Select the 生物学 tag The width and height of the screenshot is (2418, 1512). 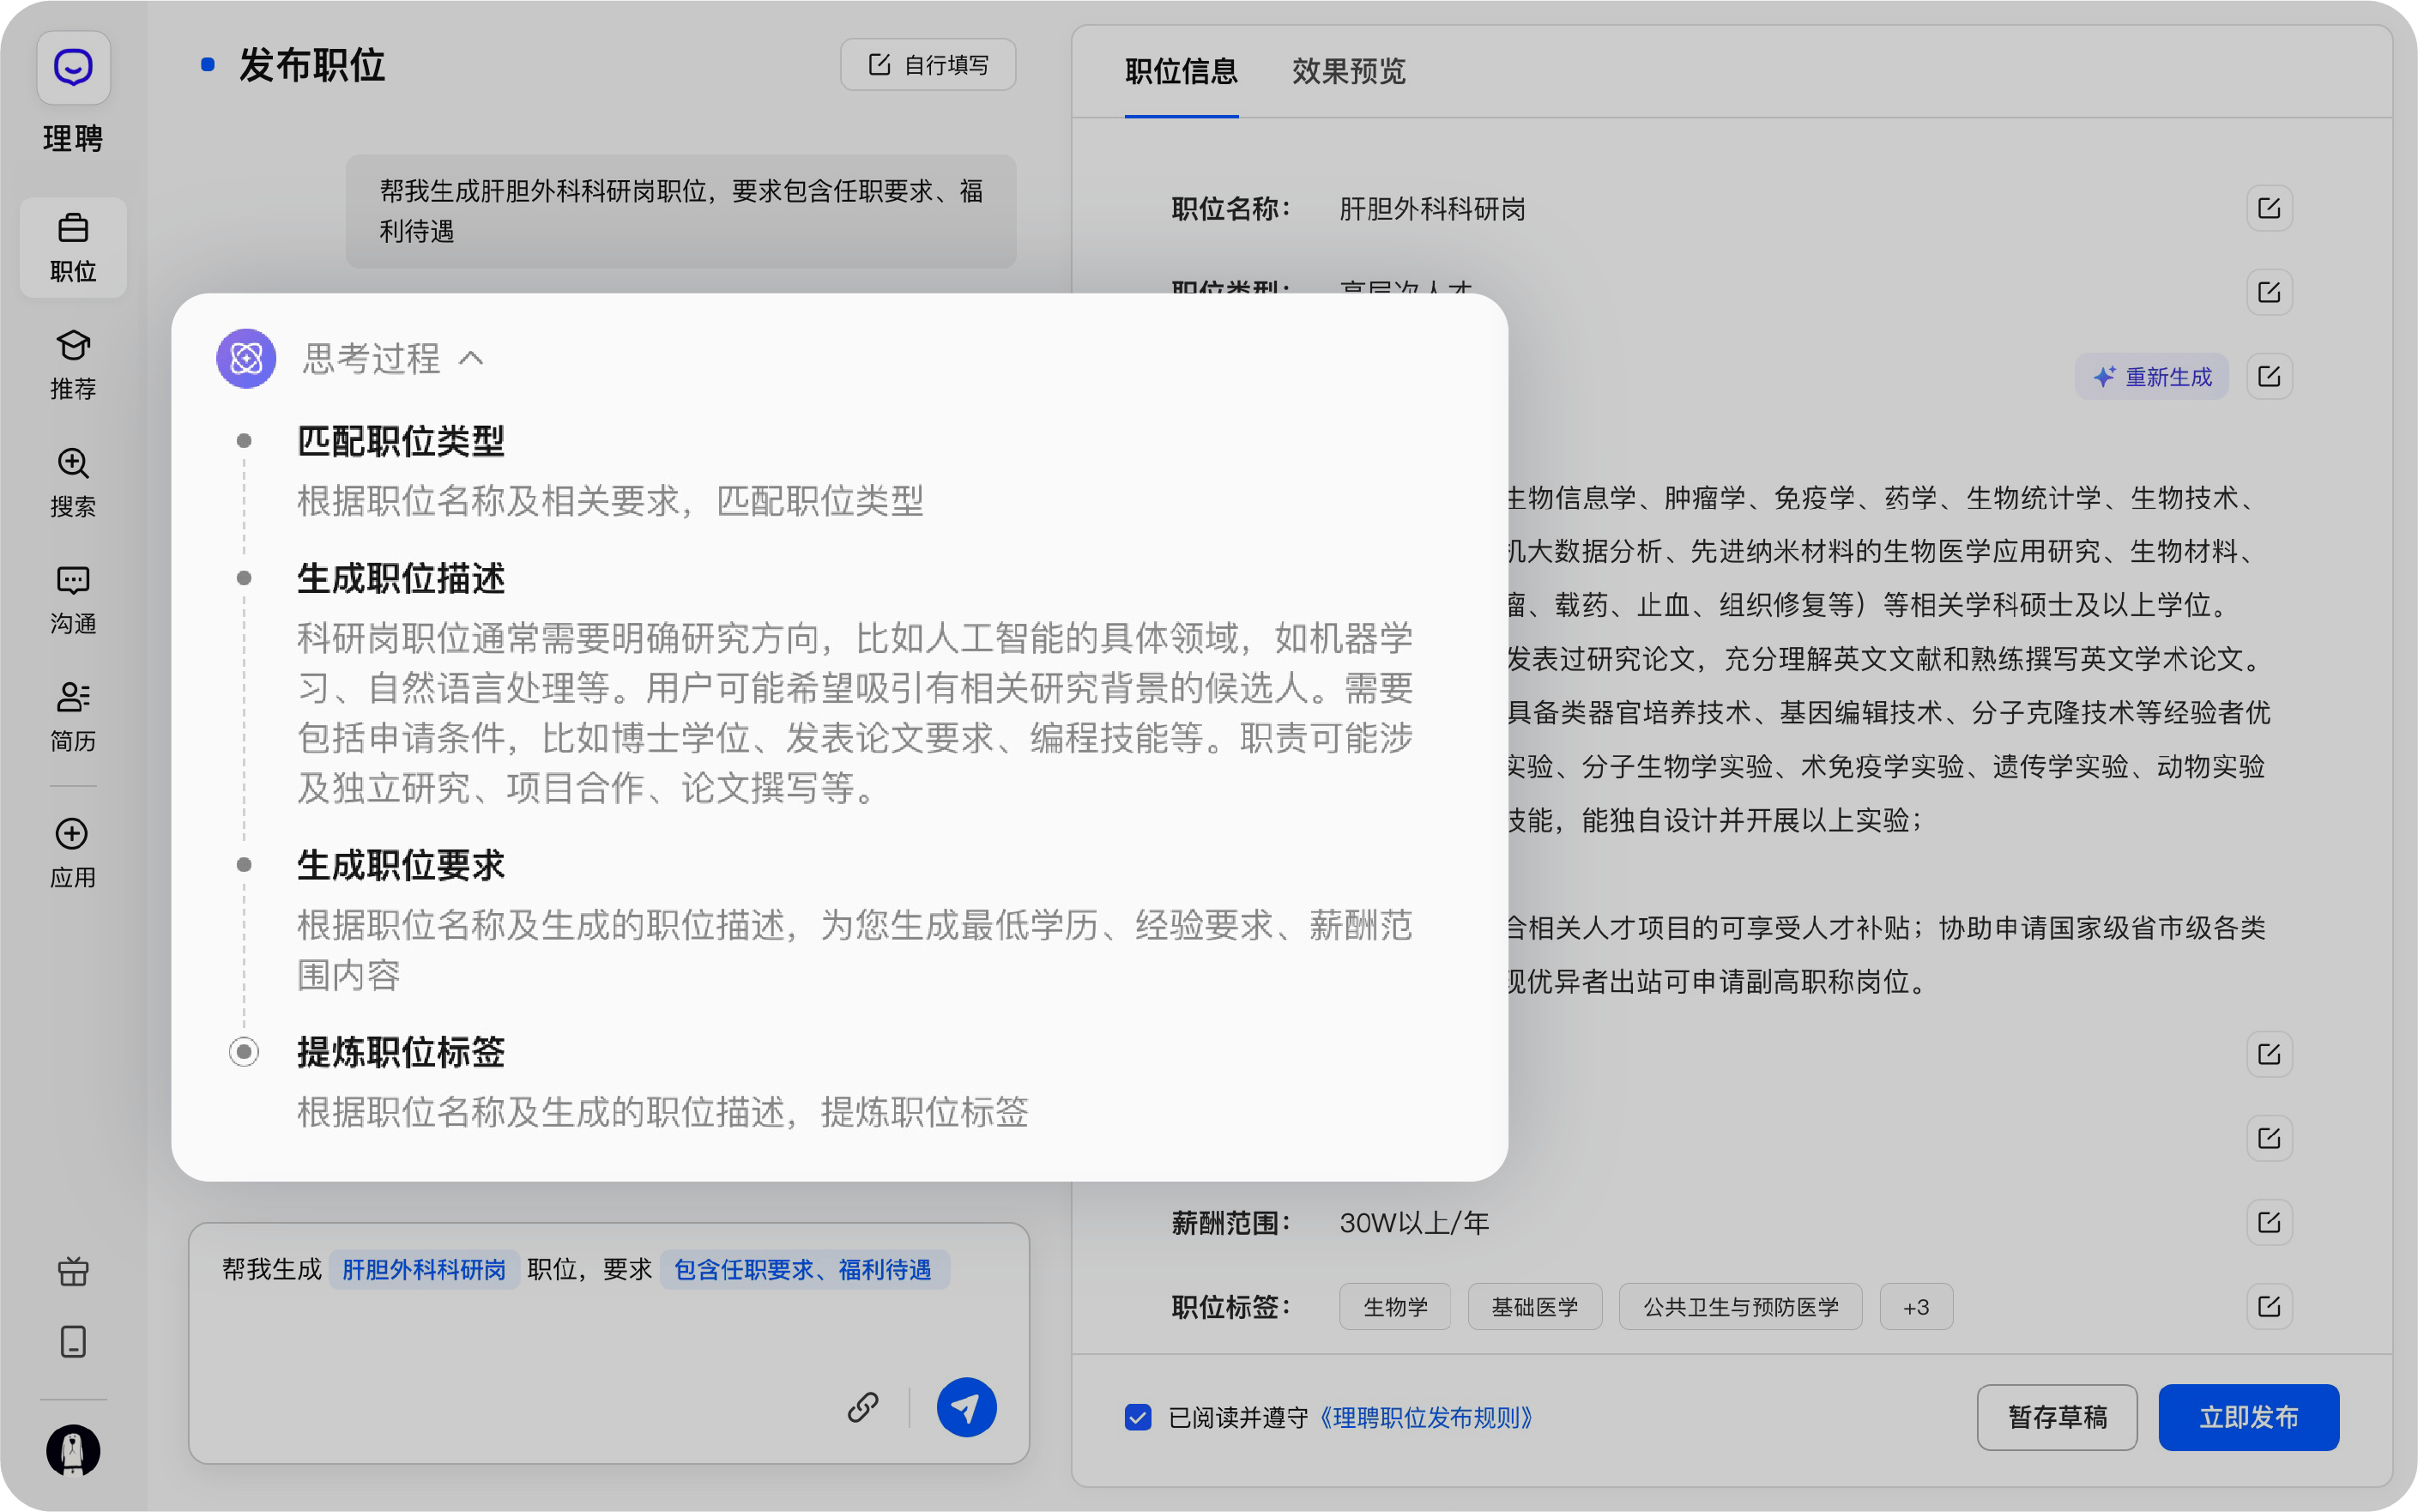click(1395, 1306)
